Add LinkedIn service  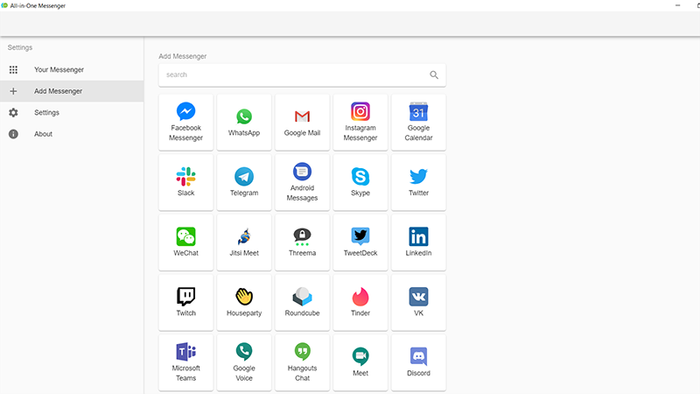(x=418, y=242)
